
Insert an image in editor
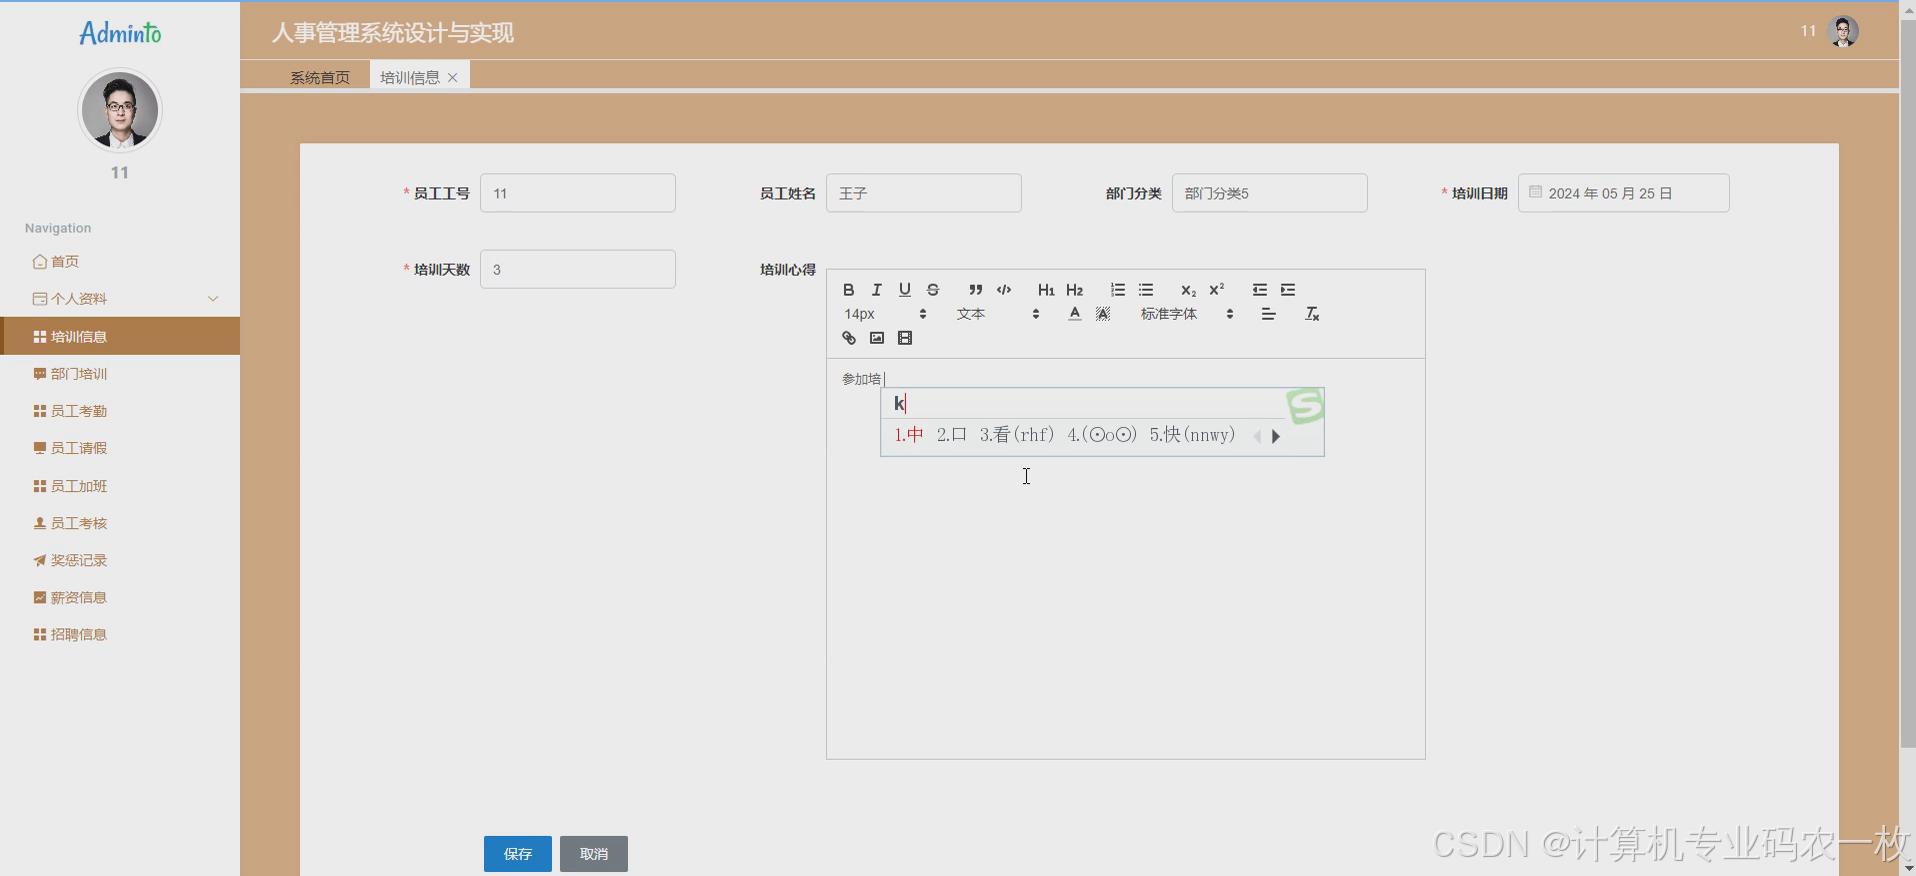(x=876, y=338)
